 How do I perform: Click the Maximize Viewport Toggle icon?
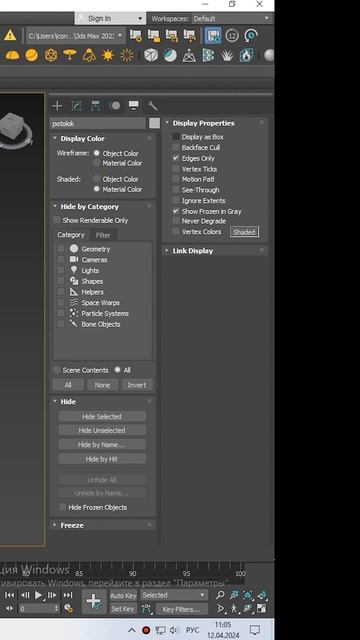pos(262,609)
